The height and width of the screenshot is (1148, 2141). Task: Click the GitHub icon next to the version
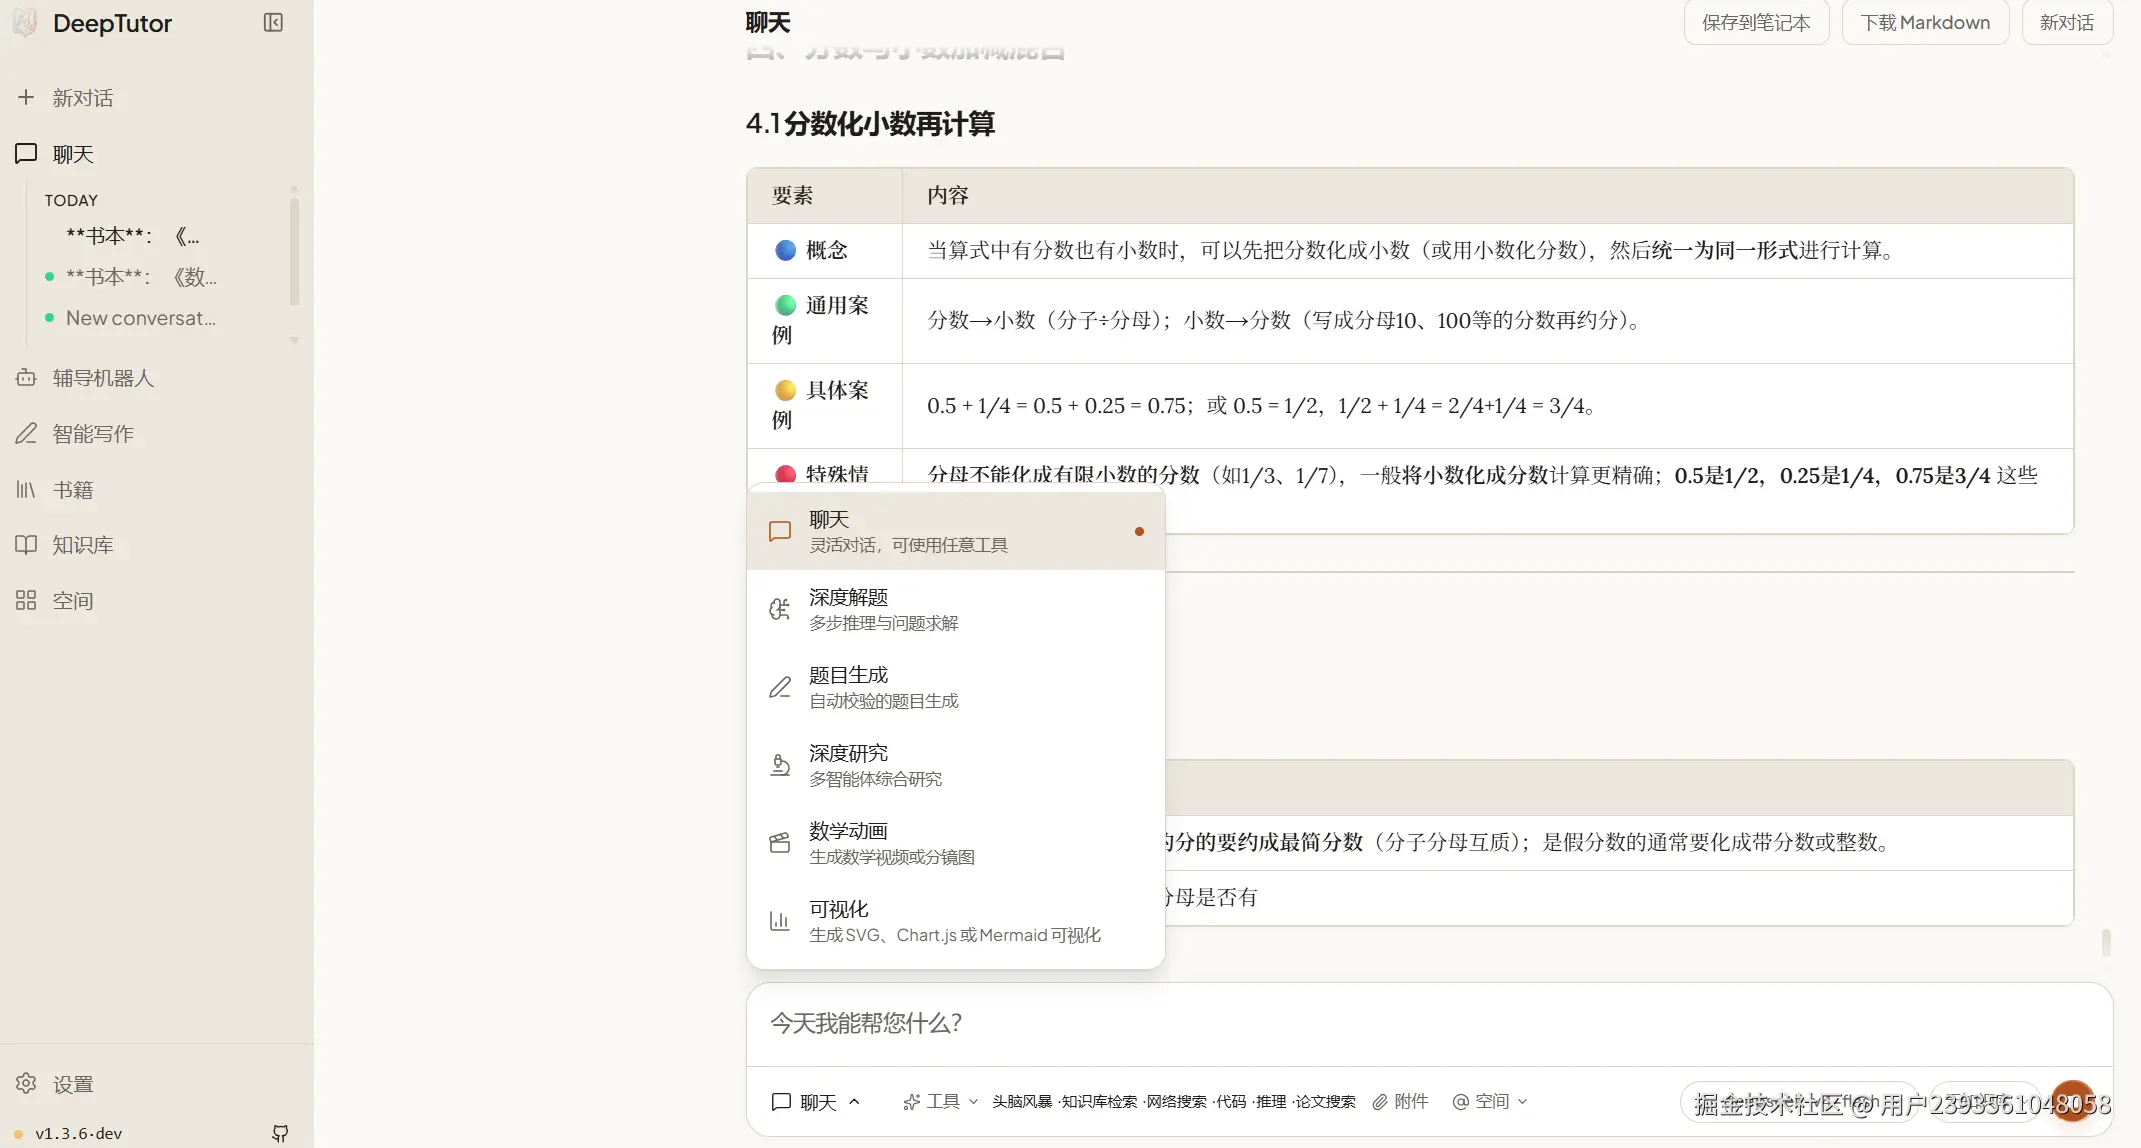[x=280, y=1133]
